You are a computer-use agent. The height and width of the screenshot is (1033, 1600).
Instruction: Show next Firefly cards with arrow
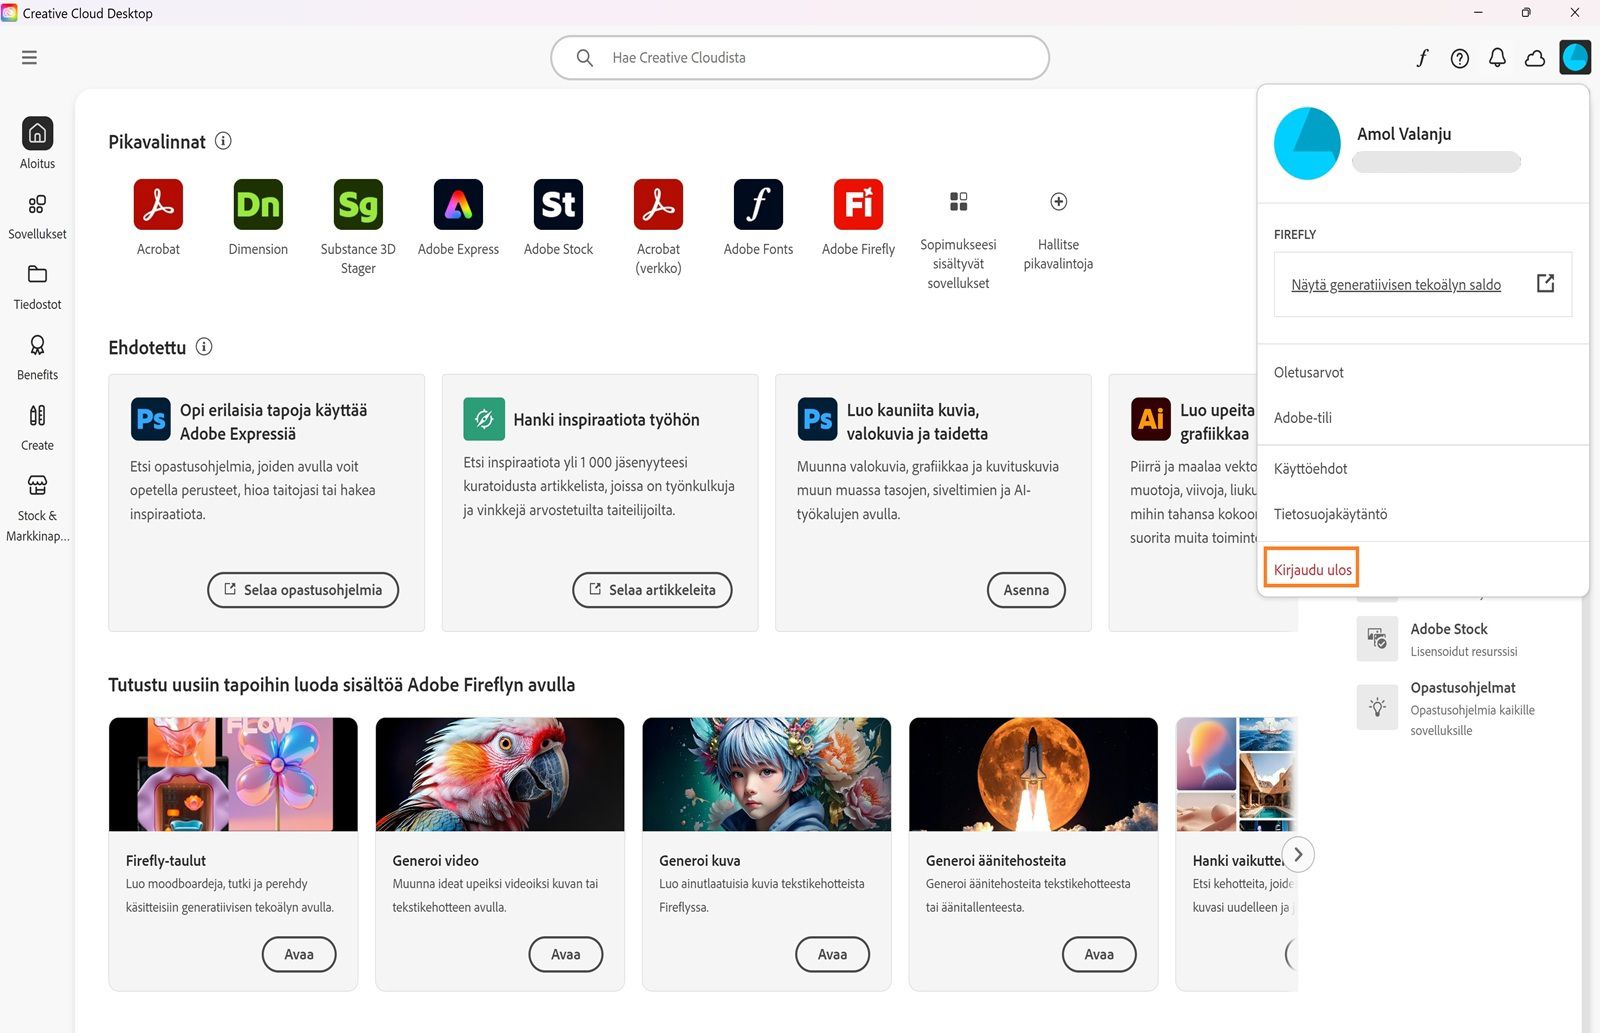coord(1298,855)
